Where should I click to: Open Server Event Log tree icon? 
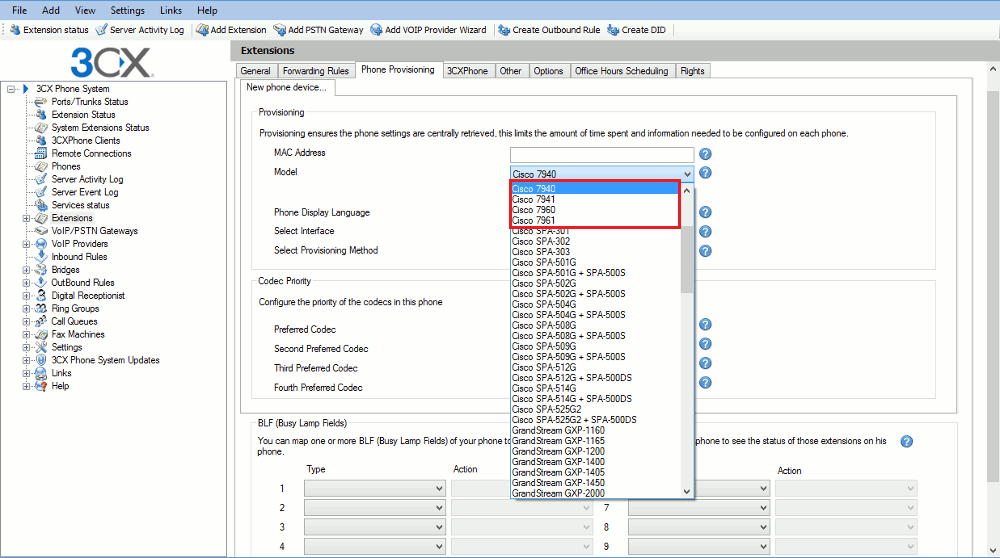(x=41, y=192)
